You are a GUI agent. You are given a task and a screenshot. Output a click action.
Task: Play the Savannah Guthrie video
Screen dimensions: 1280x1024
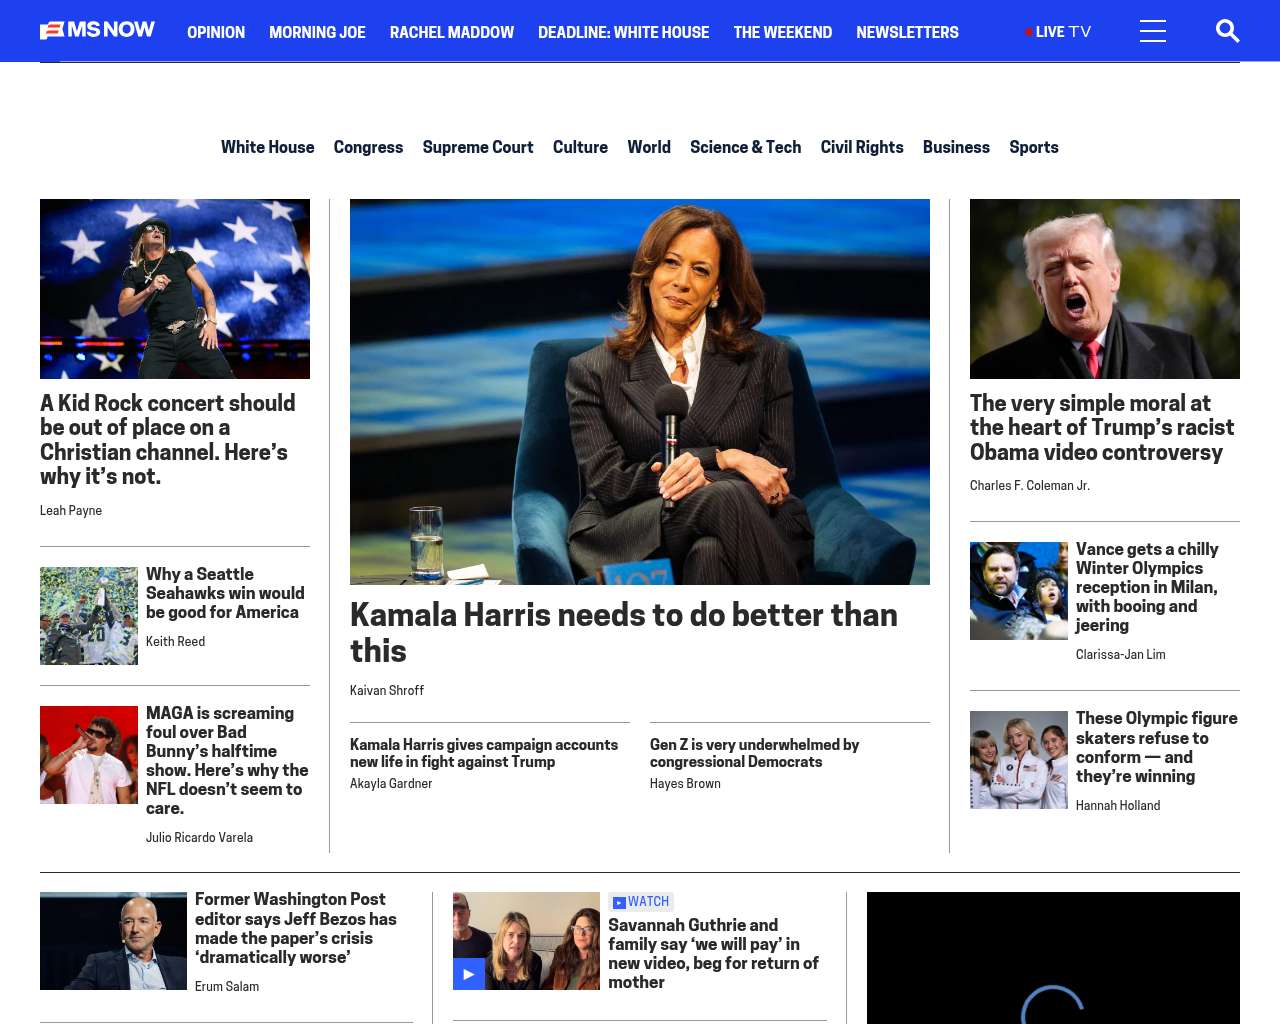click(x=469, y=974)
